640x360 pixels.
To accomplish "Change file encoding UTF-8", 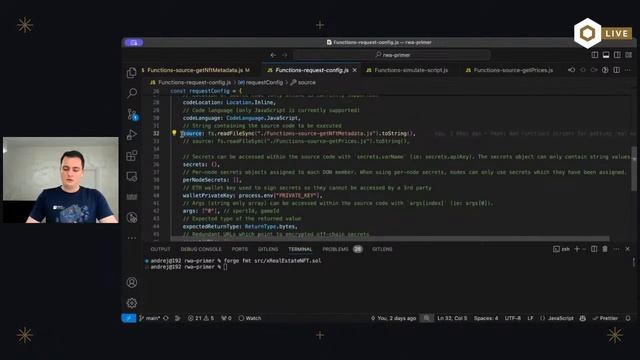I will click(513, 318).
